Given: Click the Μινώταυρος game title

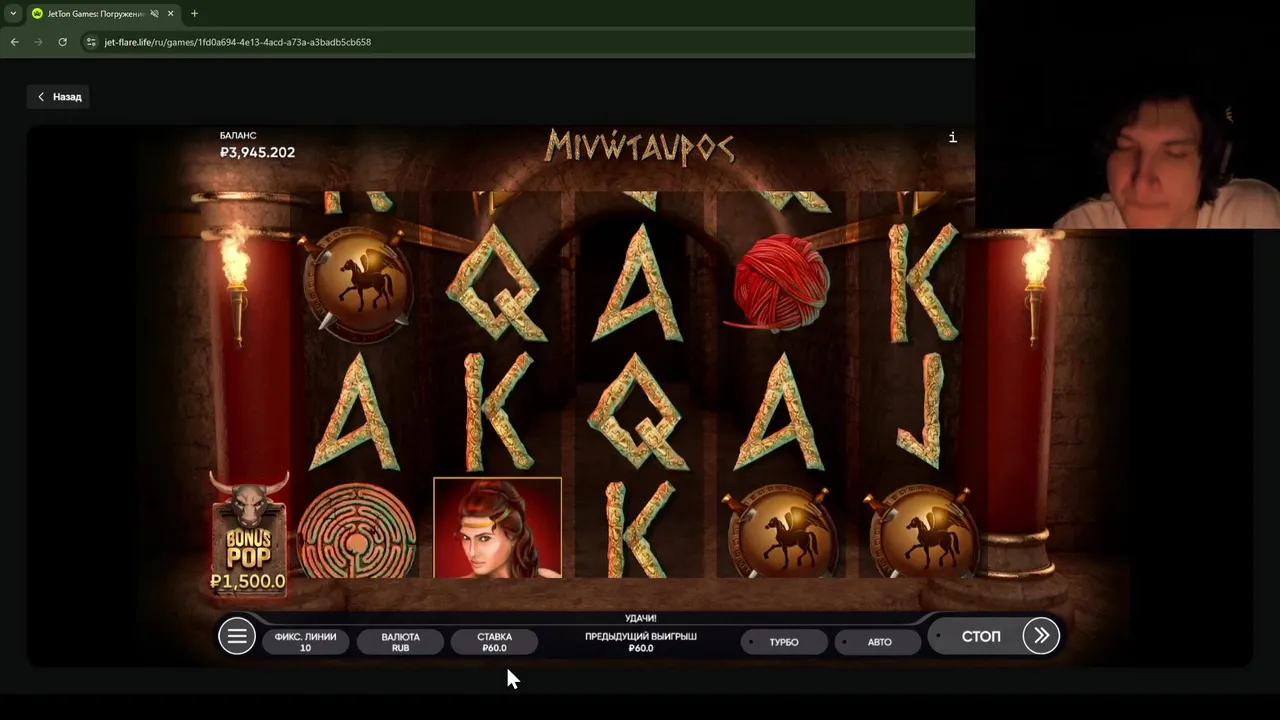Looking at the screenshot, I should (640, 148).
